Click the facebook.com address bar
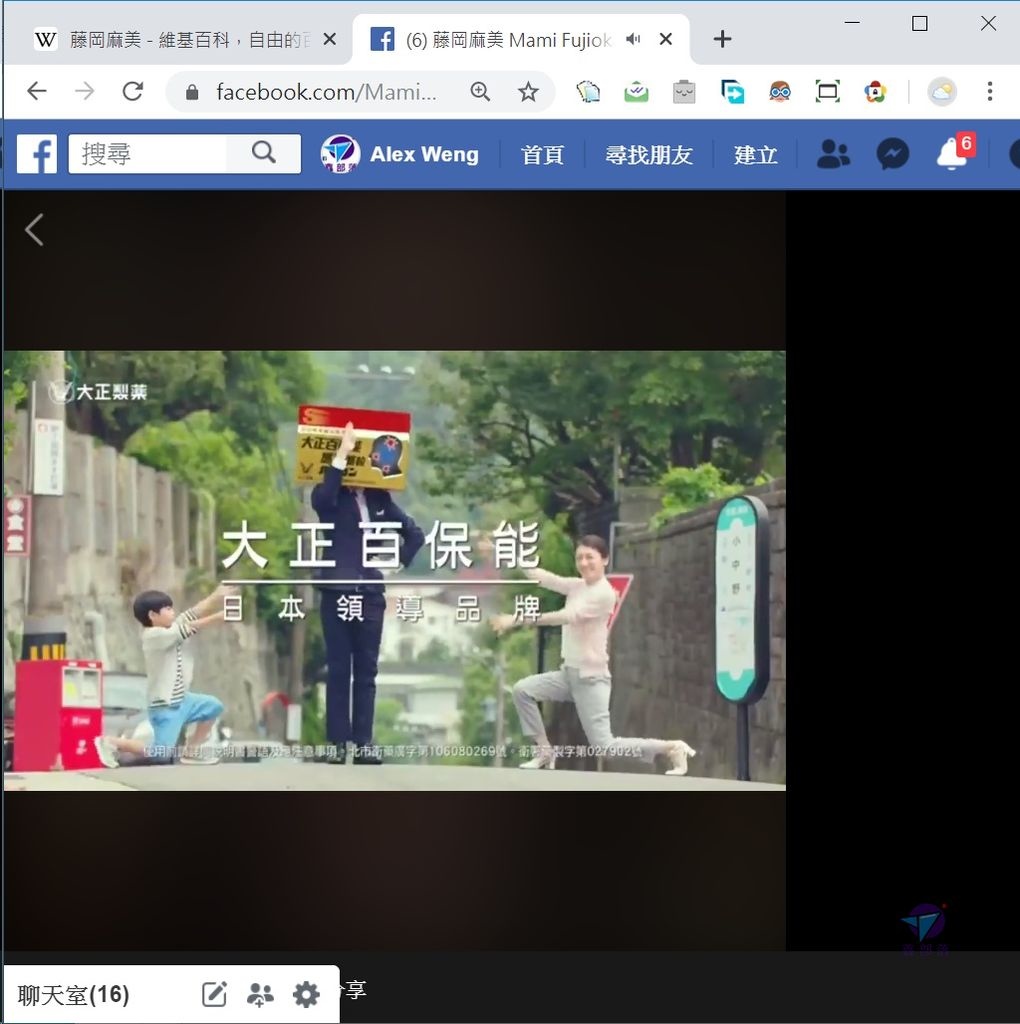This screenshot has height=1024, width=1020. point(327,92)
